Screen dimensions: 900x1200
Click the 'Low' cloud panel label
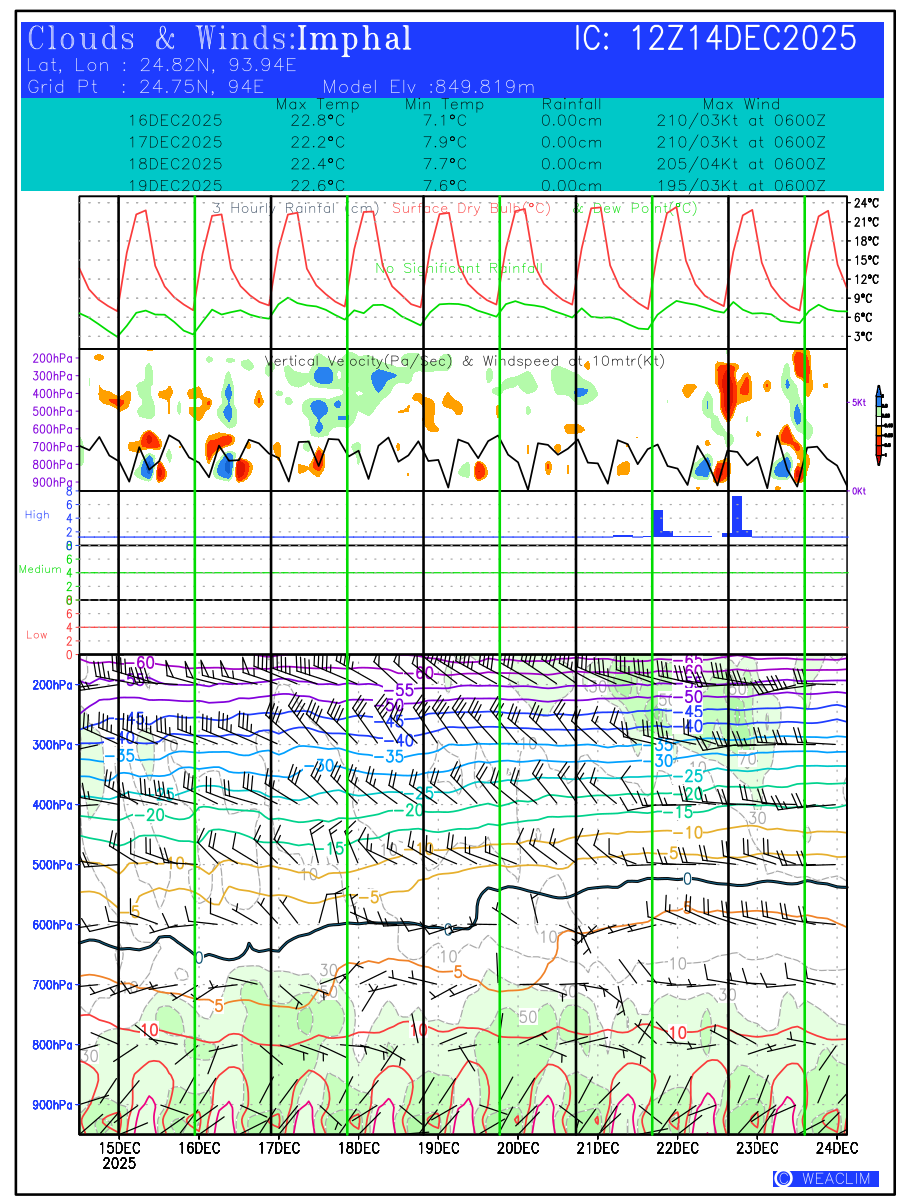click(x=37, y=635)
